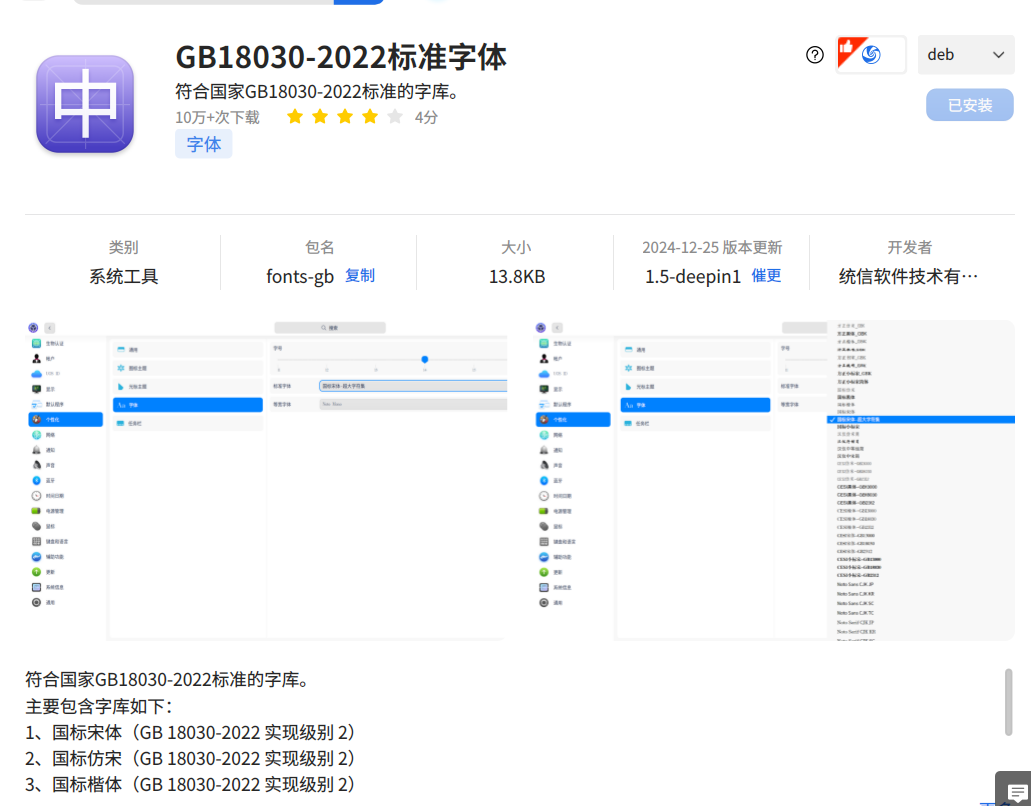Image resolution: width=1031 pixels, height=806 pixels.
Task: Open the deb package format dropdown
Action: [966, 55]
